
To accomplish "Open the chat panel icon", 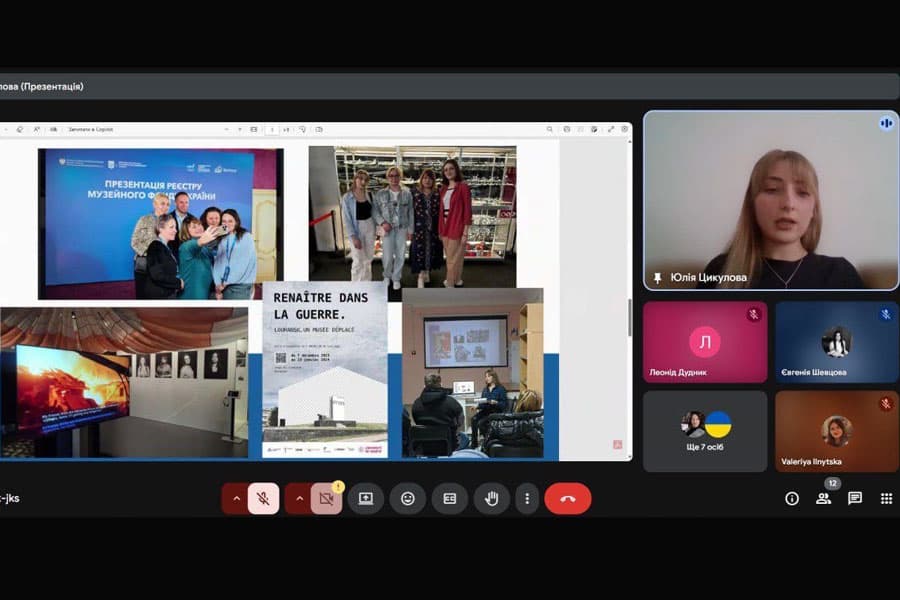I will [855, 498].
